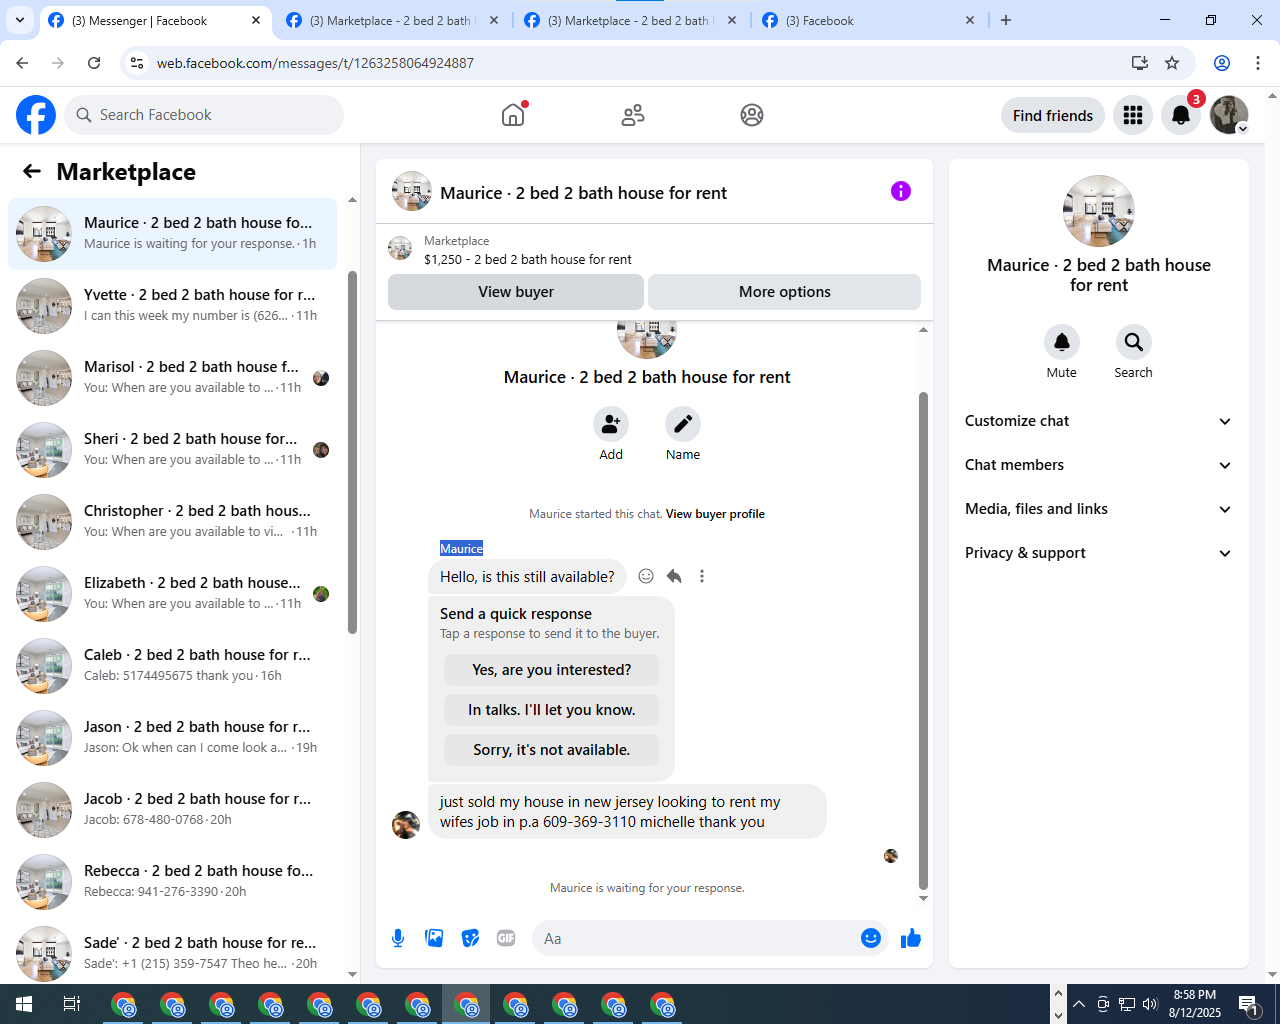Go back using Marketplace back arrow
This screenshot has height=1024, width=1280.
pyautogui.click(x=32, y=171)
